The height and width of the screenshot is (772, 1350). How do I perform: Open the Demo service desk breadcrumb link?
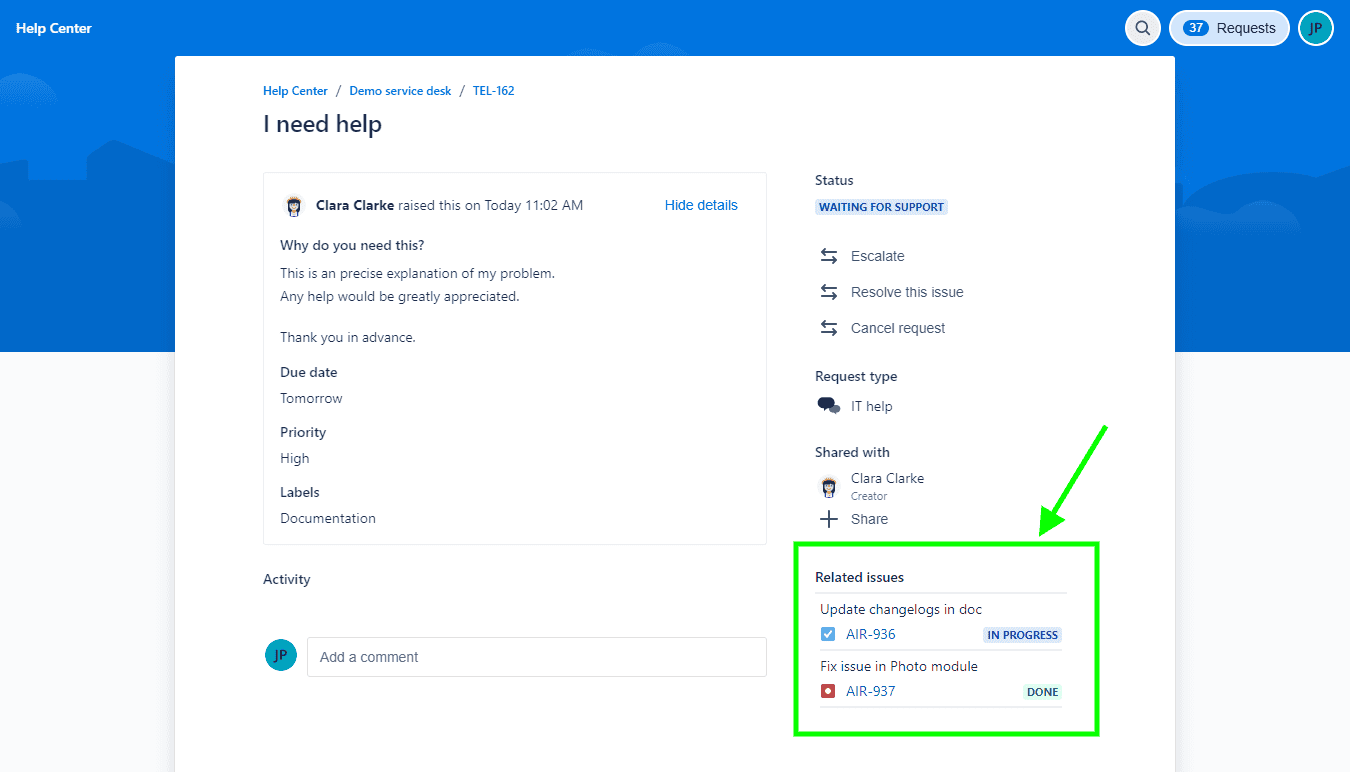[x=400, y=90]
